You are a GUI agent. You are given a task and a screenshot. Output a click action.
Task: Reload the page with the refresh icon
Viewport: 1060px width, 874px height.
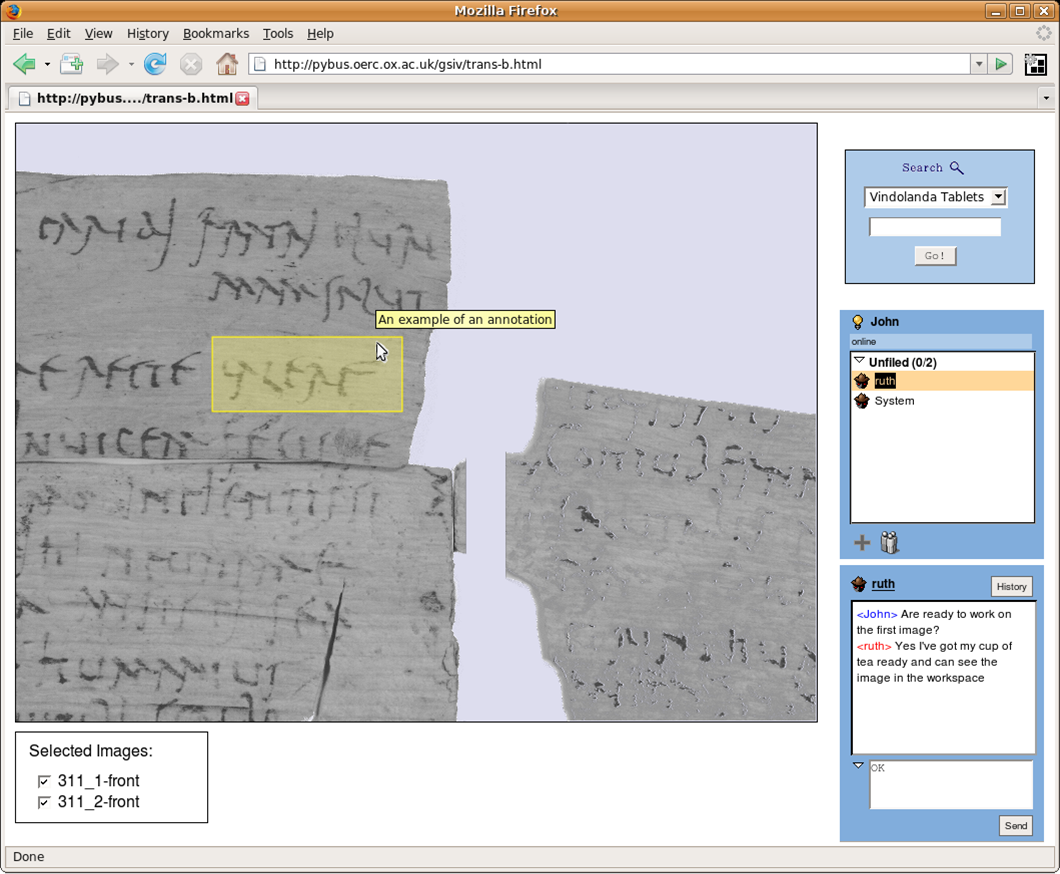coord(155,65)
